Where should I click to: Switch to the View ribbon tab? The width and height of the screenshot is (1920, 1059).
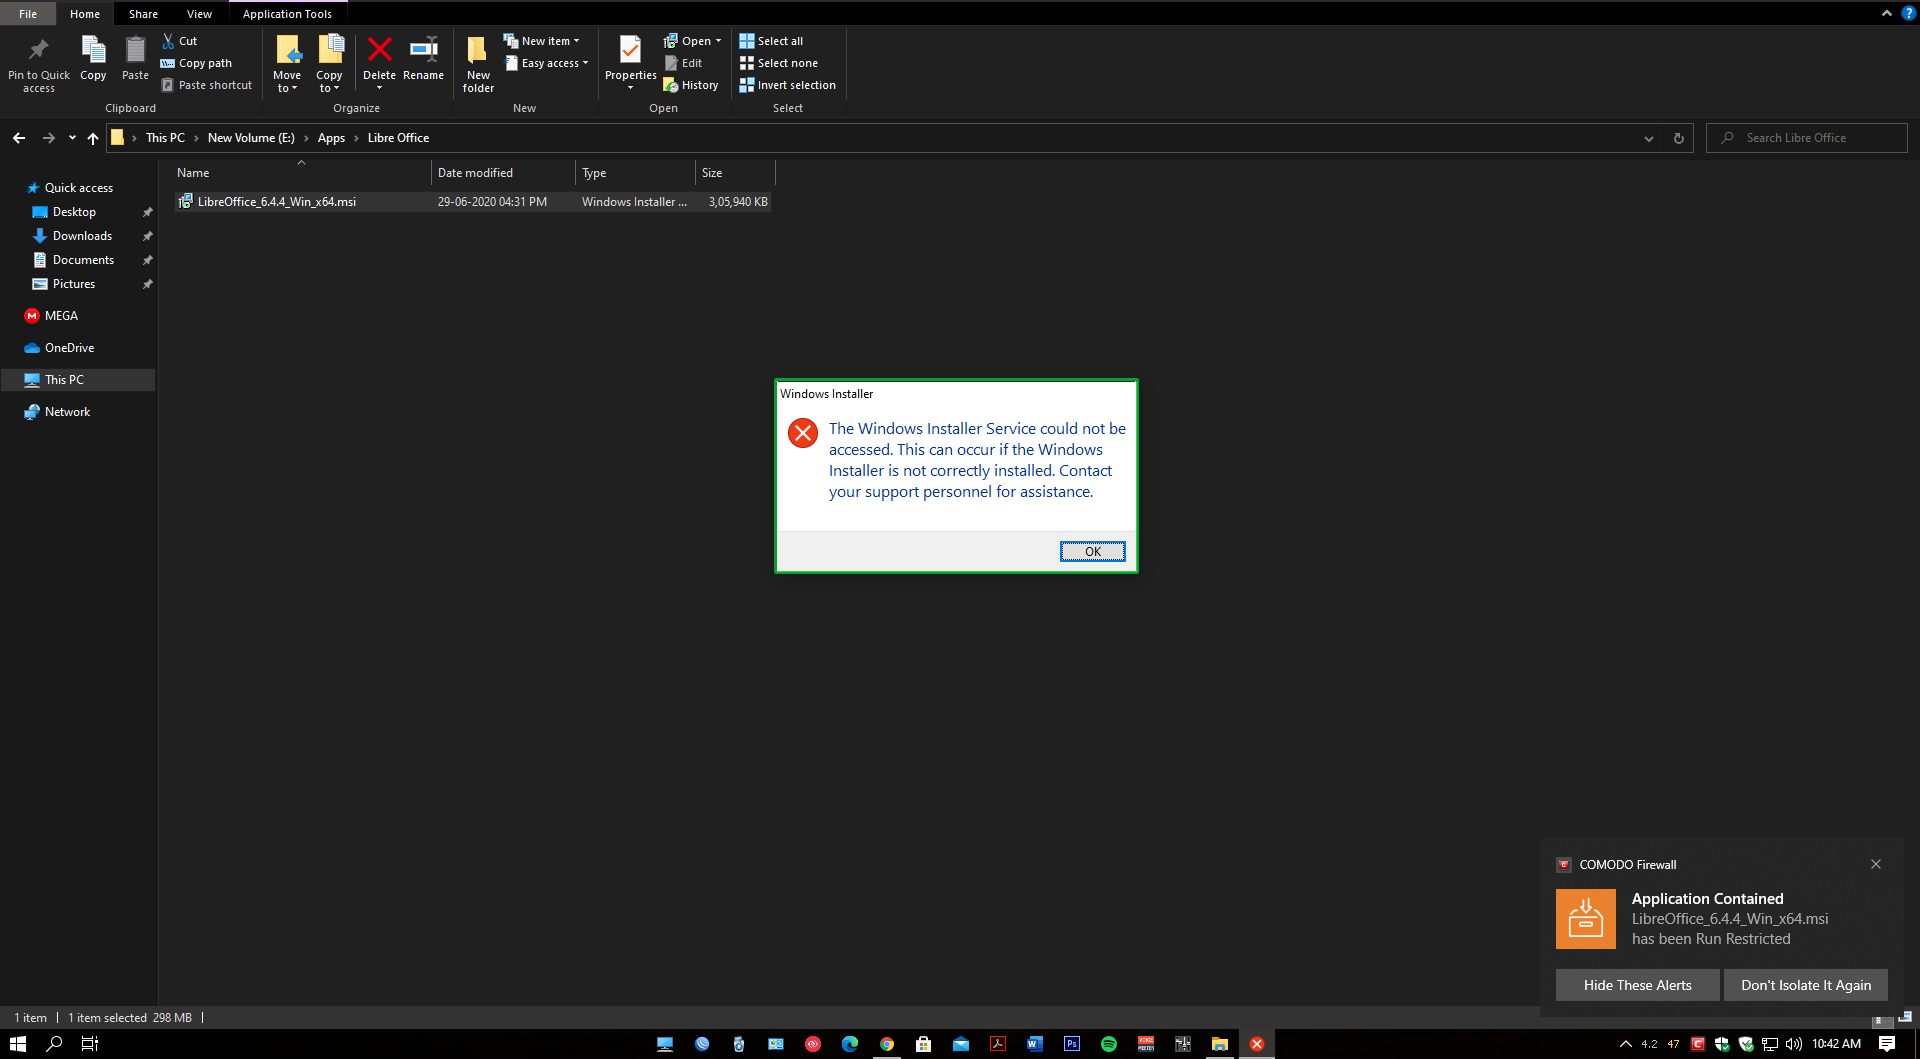click(x=199, y=14)
